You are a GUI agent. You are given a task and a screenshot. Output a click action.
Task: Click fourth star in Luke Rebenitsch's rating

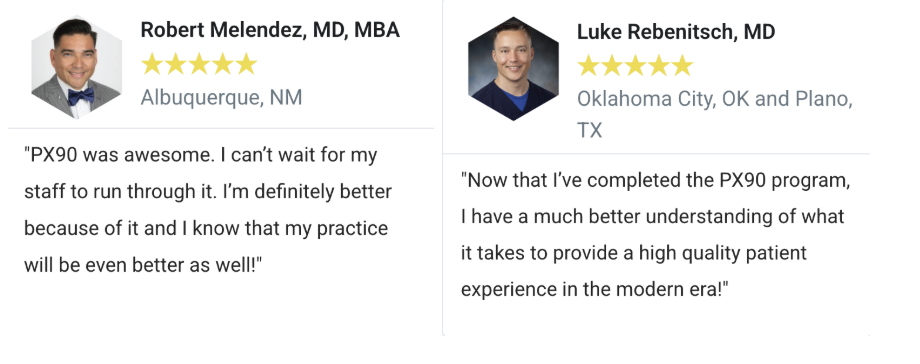tap(659, 66)
